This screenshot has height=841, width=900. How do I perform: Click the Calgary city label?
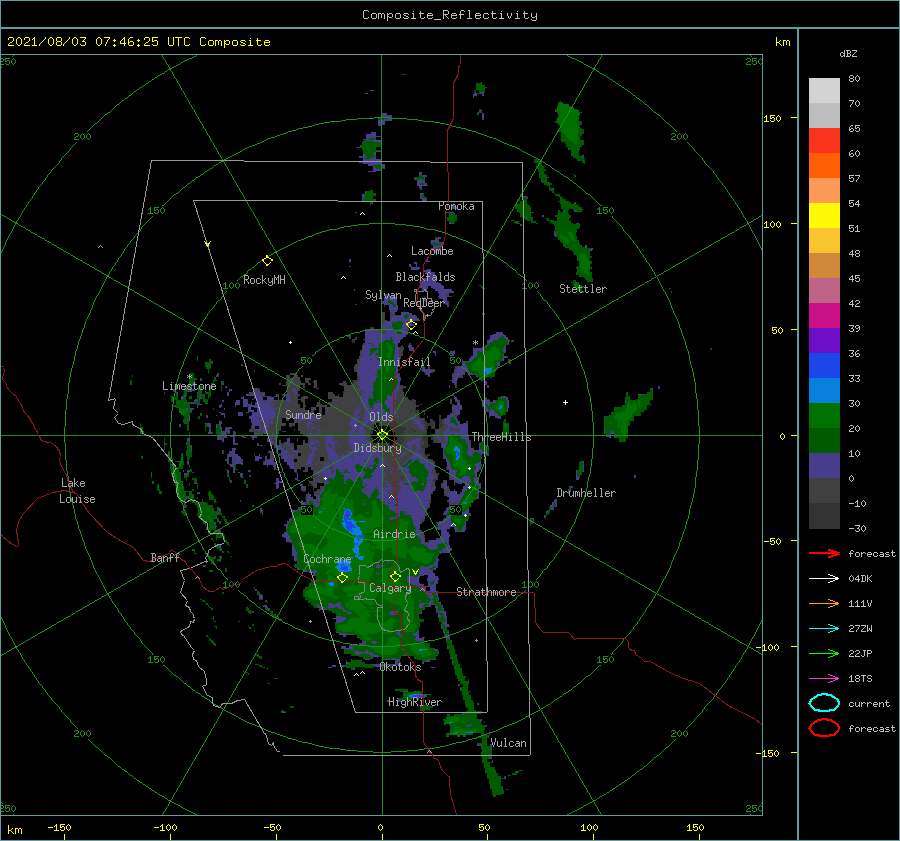pyautogui.click(x=390, y=588)
